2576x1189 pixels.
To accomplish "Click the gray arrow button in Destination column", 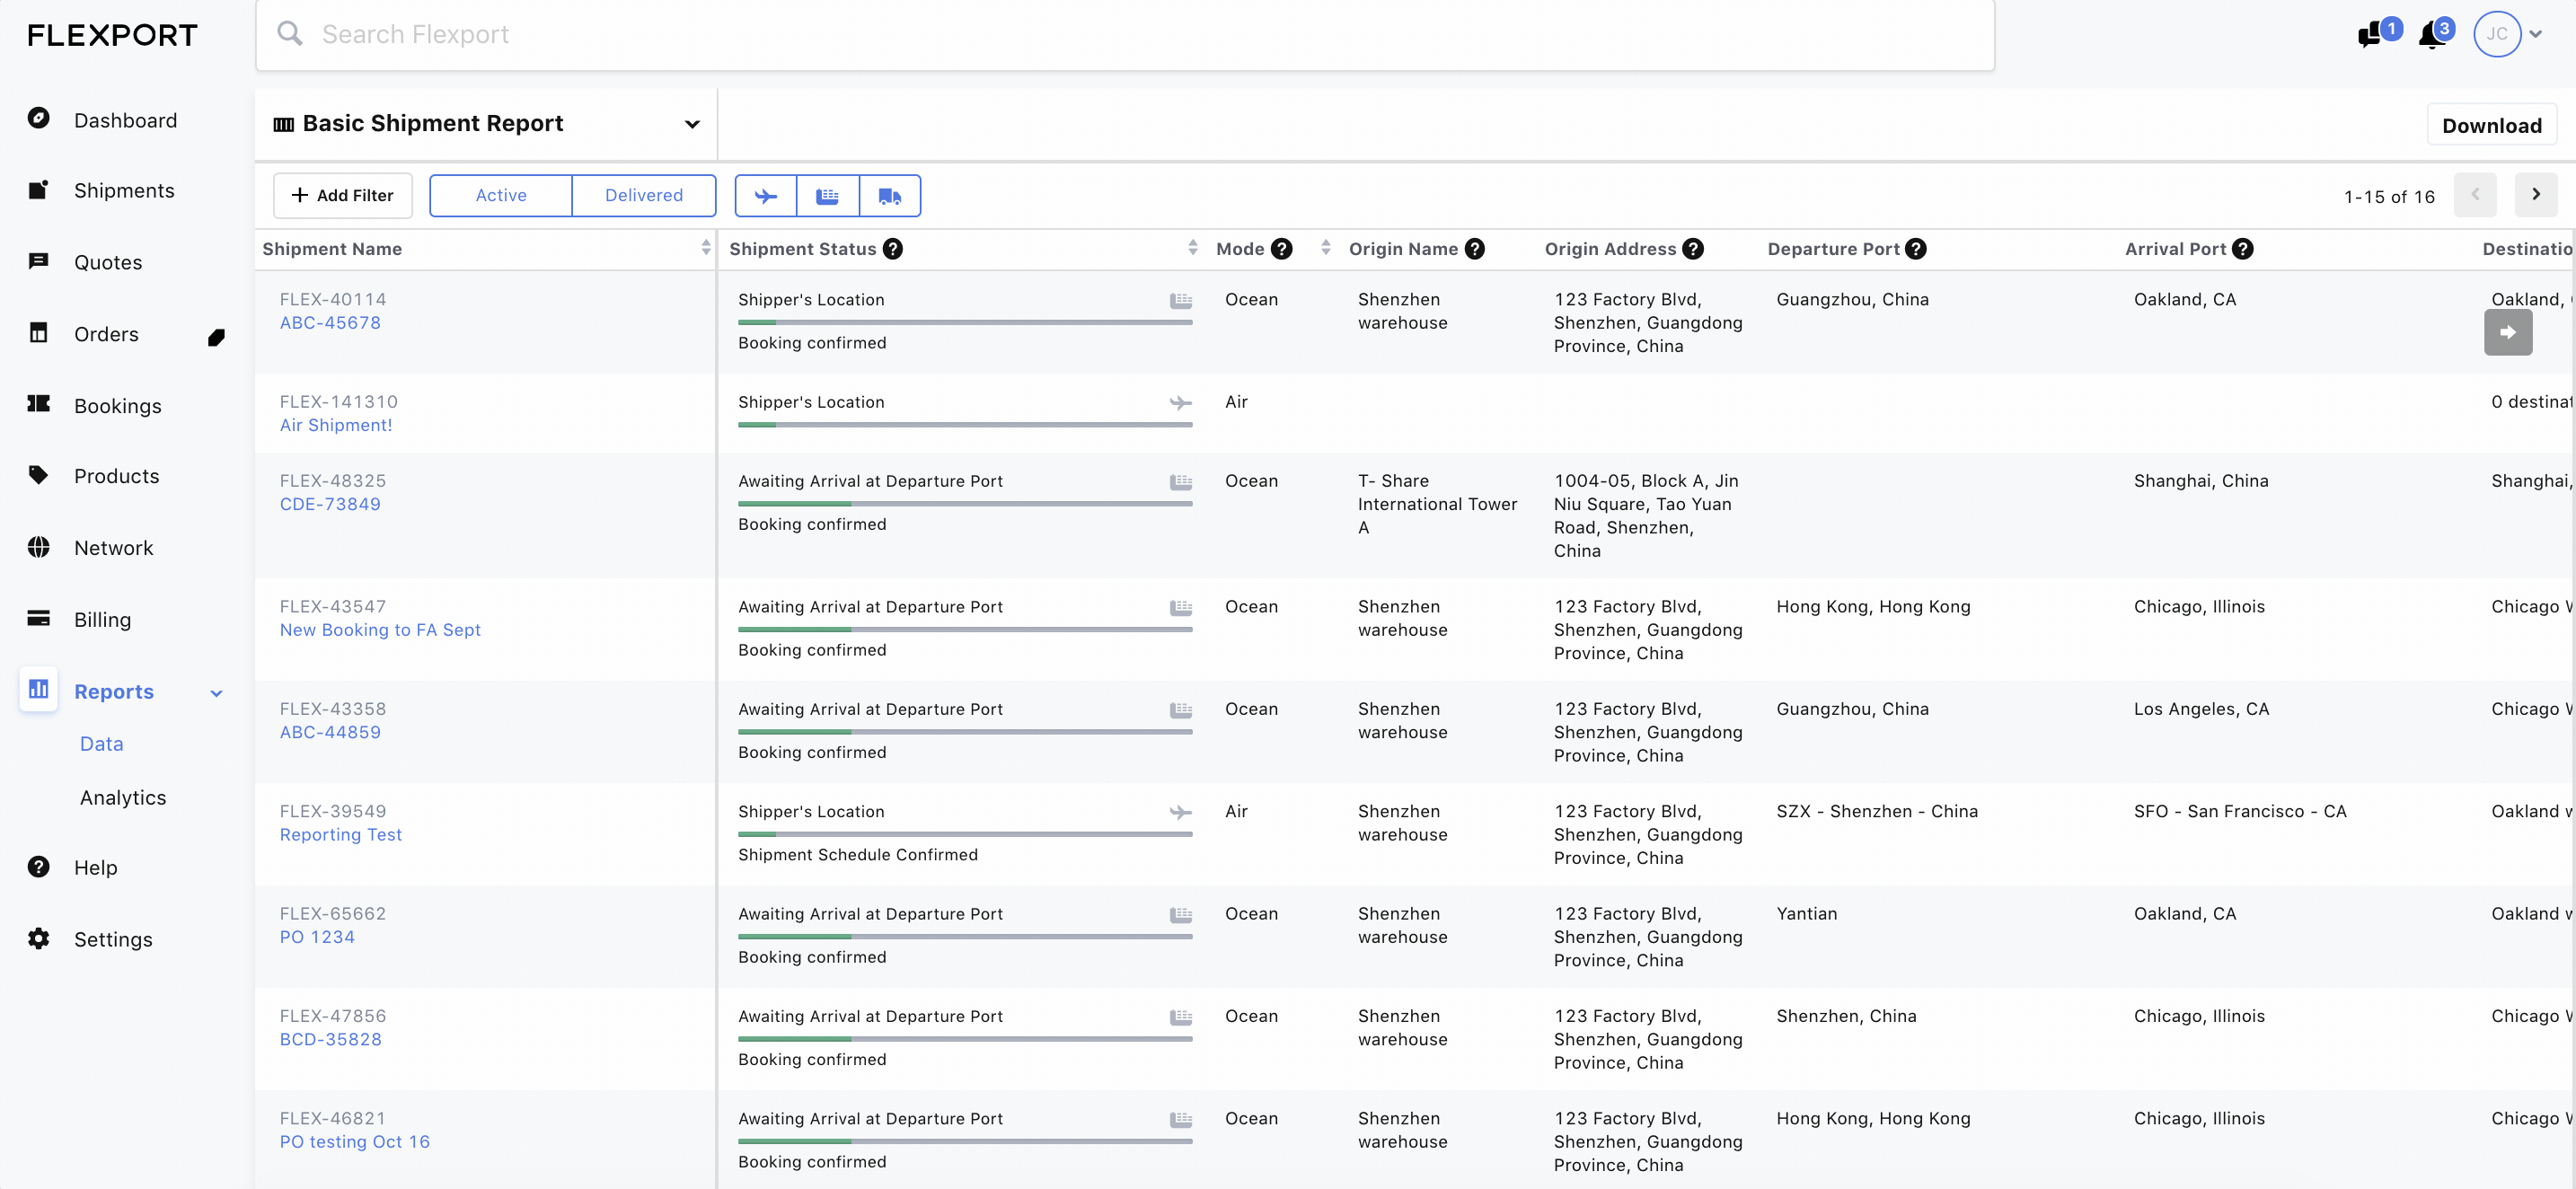I will [2507, 333].
